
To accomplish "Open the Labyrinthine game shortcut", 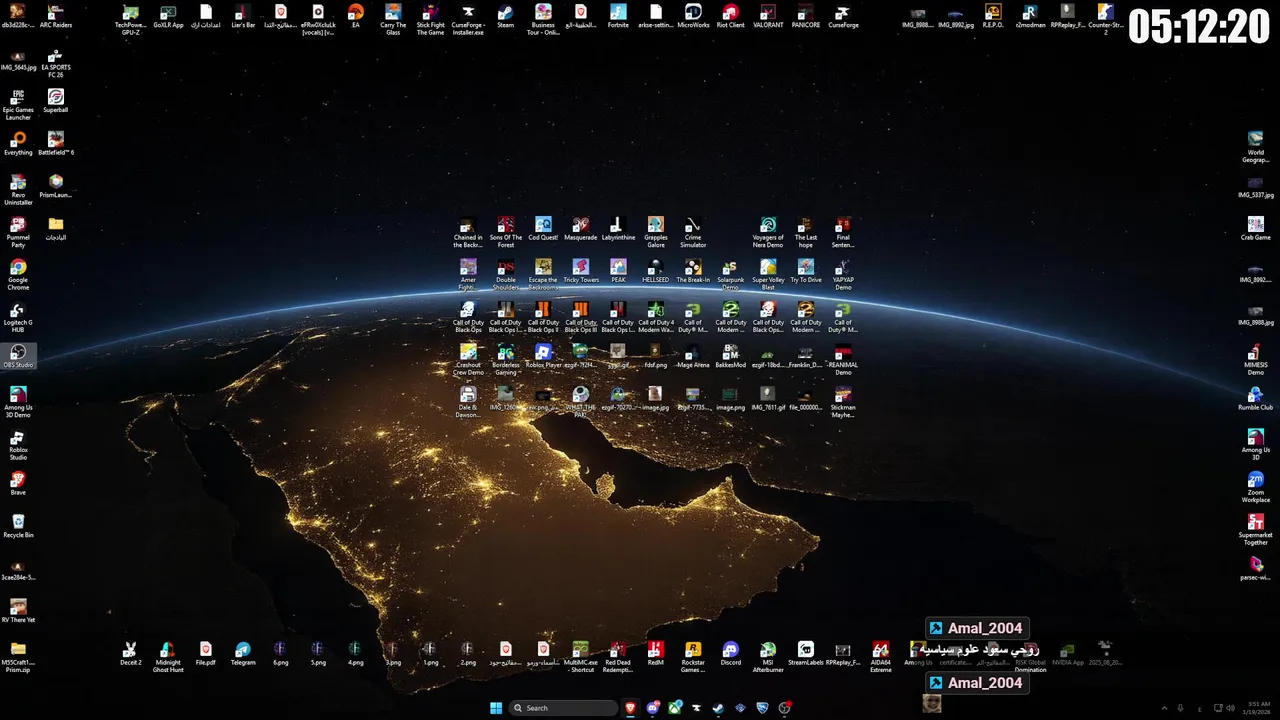I will pyautogui.click(x=618, y=229).
